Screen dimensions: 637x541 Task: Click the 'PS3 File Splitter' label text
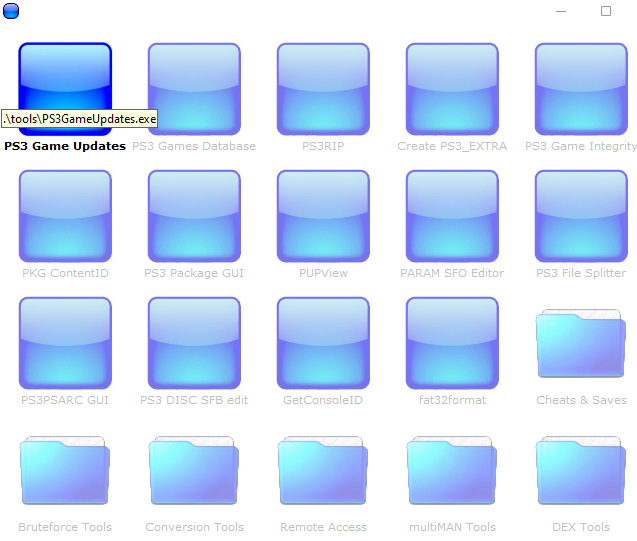[581, 273]
